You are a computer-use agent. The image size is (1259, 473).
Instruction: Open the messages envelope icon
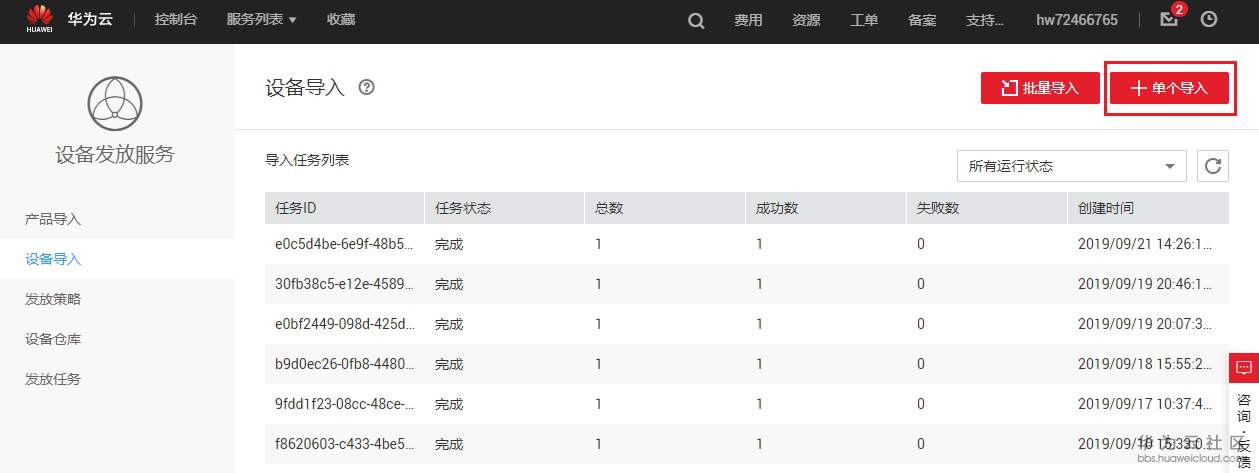[1168, 20]
